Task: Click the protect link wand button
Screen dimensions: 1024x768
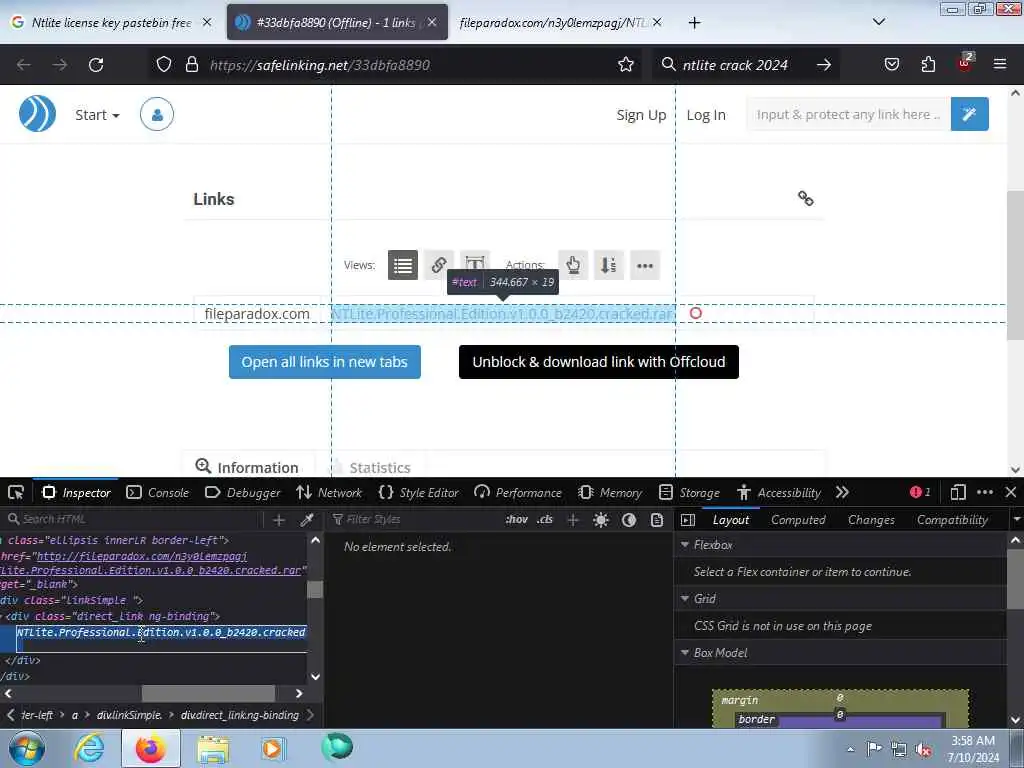Action: (x=969, y=114)
